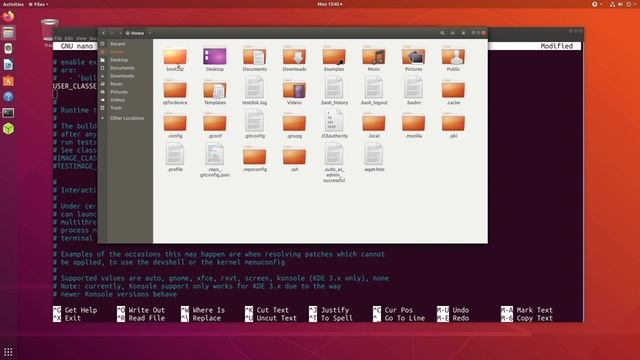Viewport: 640px width, 360px height.
Task: Click the search icon in Files header
Action: pos(442,33)
